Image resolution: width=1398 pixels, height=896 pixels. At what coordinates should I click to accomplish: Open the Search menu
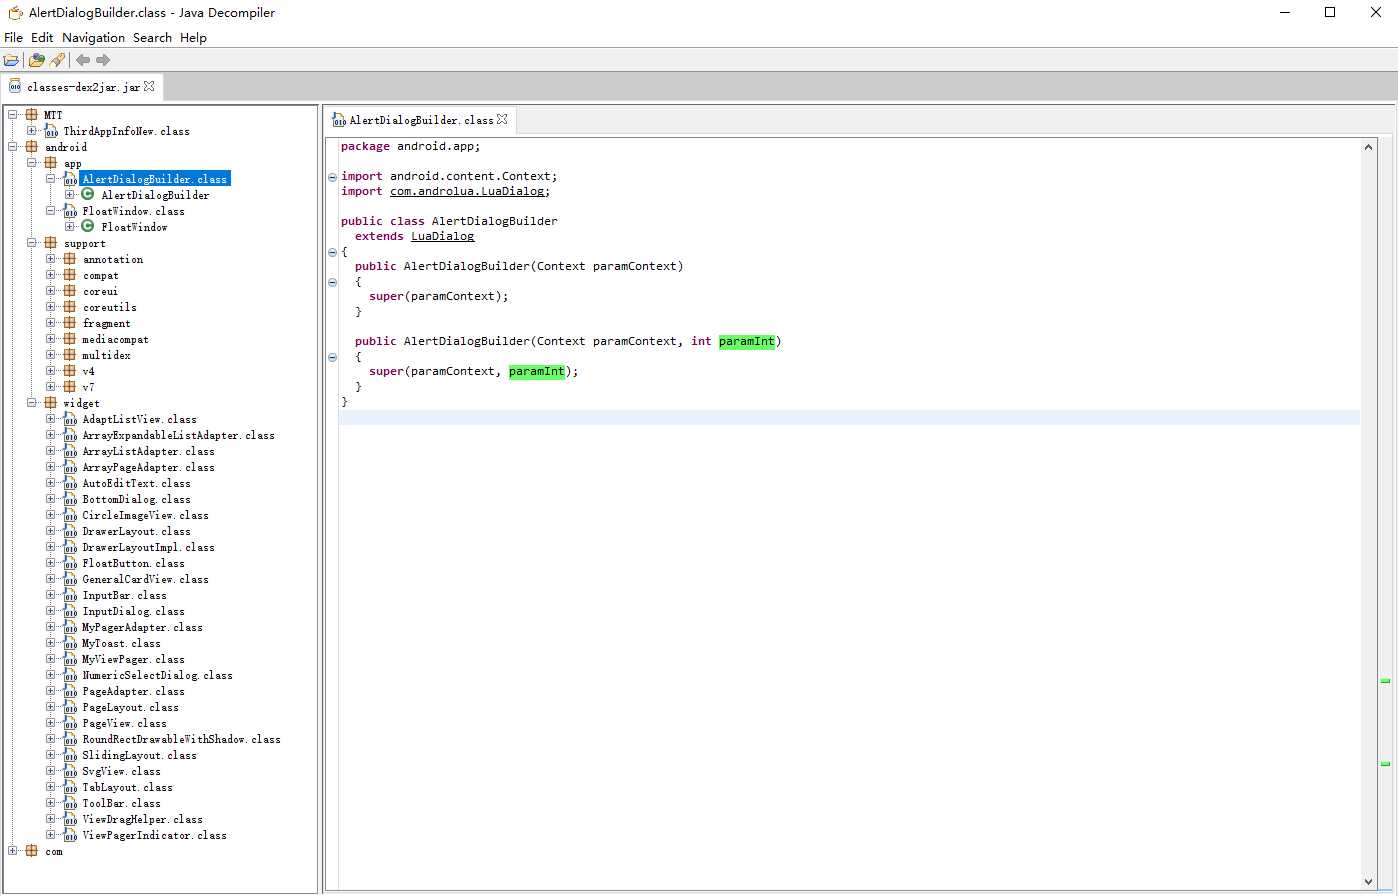click(152, 37)
